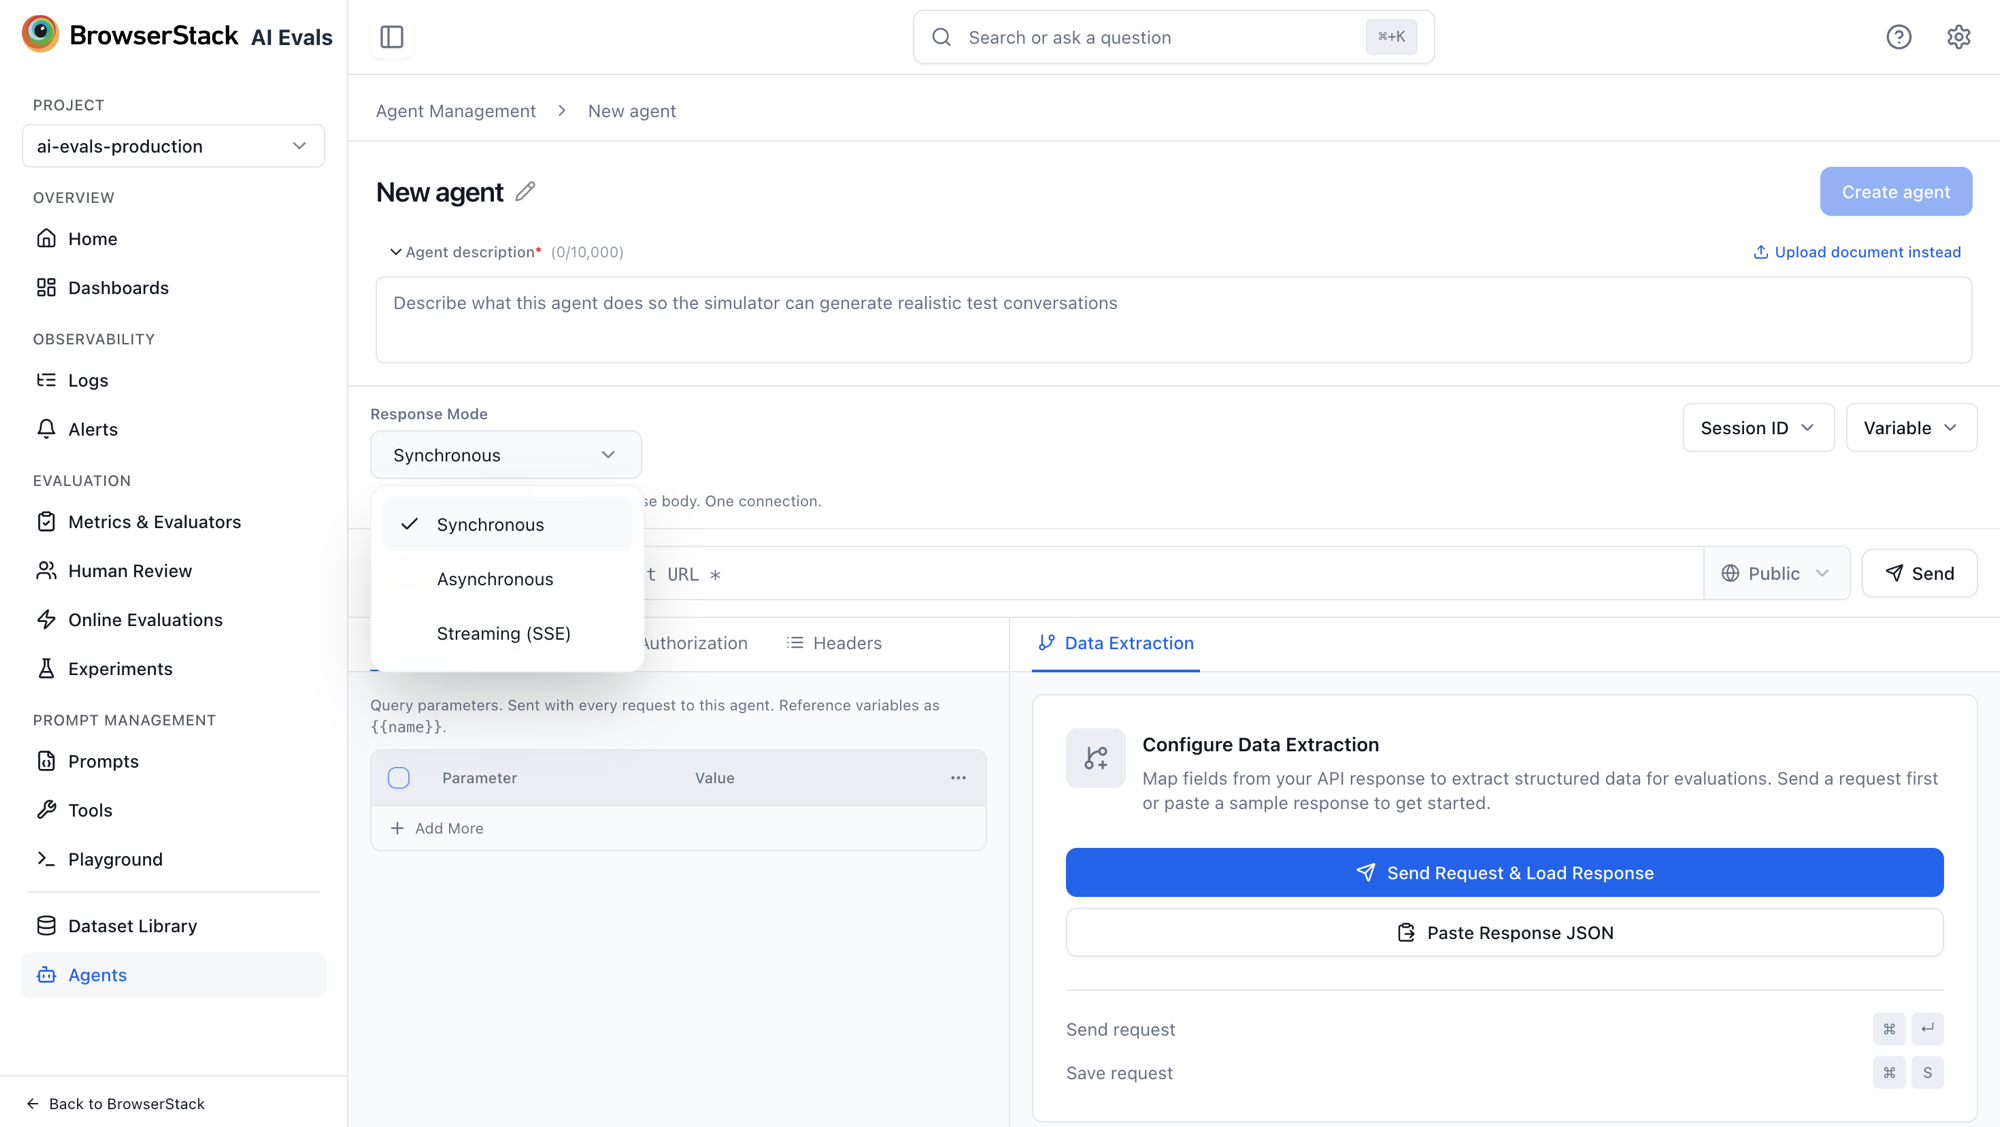
Task: Click the three-dots menu in parameter table header
Action: coord(958,778)
